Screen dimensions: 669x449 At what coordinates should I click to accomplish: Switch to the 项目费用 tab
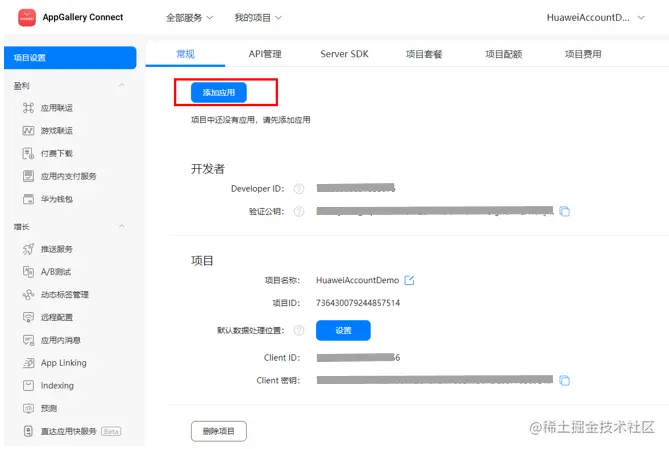pyautogui.click(x=583, y=54)
